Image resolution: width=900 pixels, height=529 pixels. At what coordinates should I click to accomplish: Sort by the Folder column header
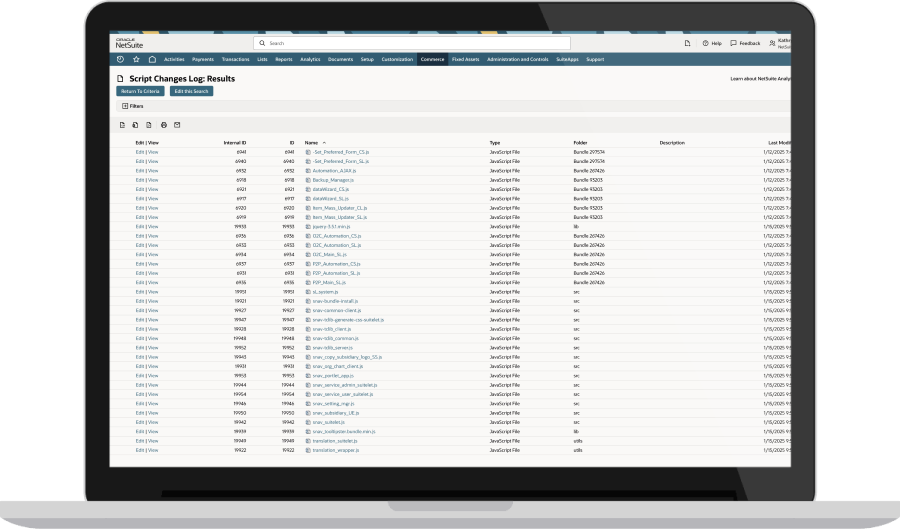pyautogui.click(x=580, y=143)
